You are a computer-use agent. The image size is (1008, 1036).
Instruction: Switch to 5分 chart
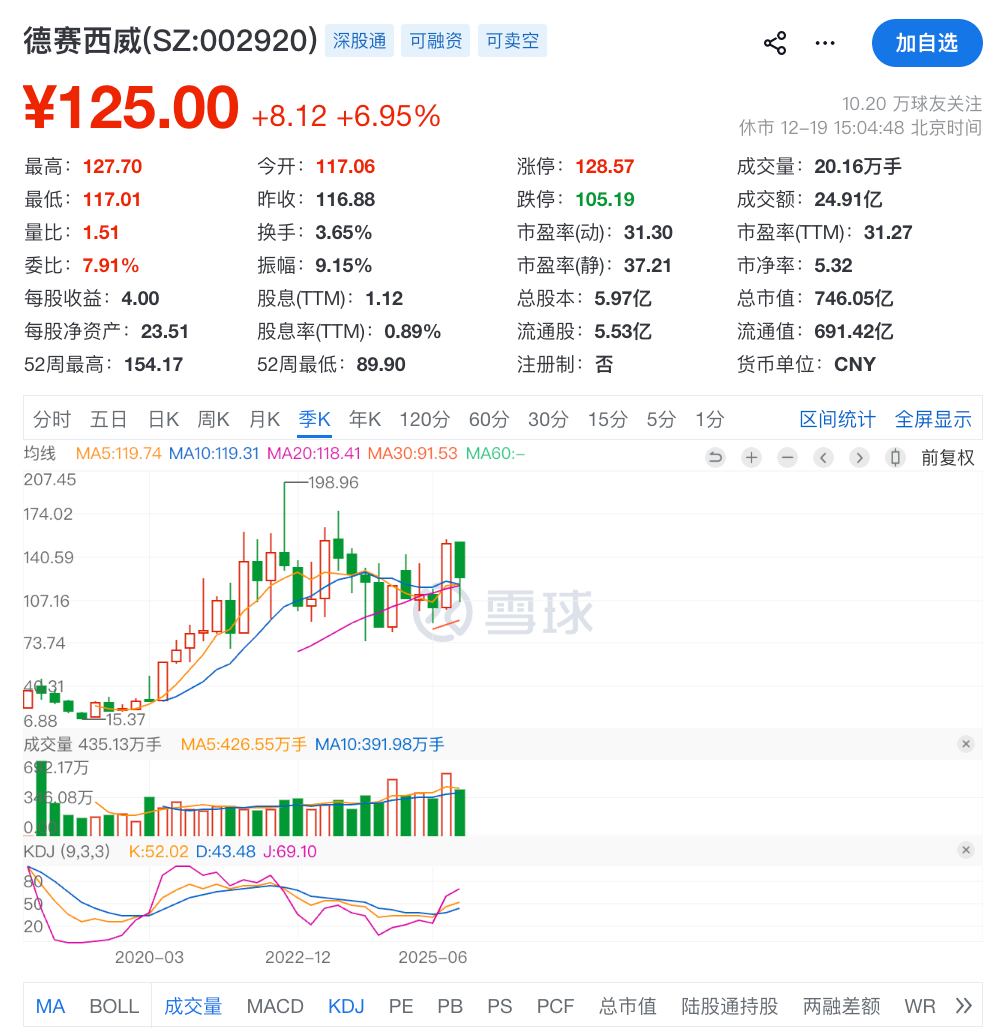click(x=661, y=419)
